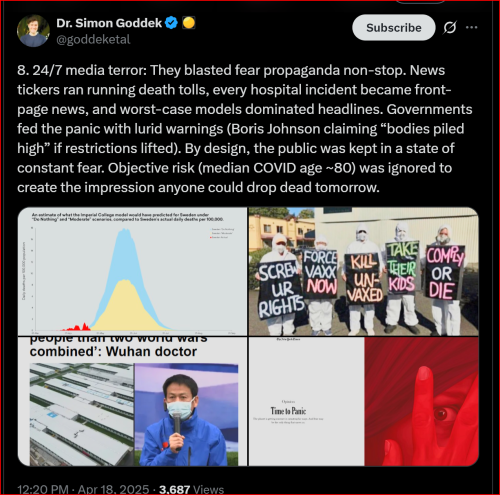Screen dimensions: 500x495
Task: Open the Imperial College Sweden chart image
Action: click(x=132, y=271)
